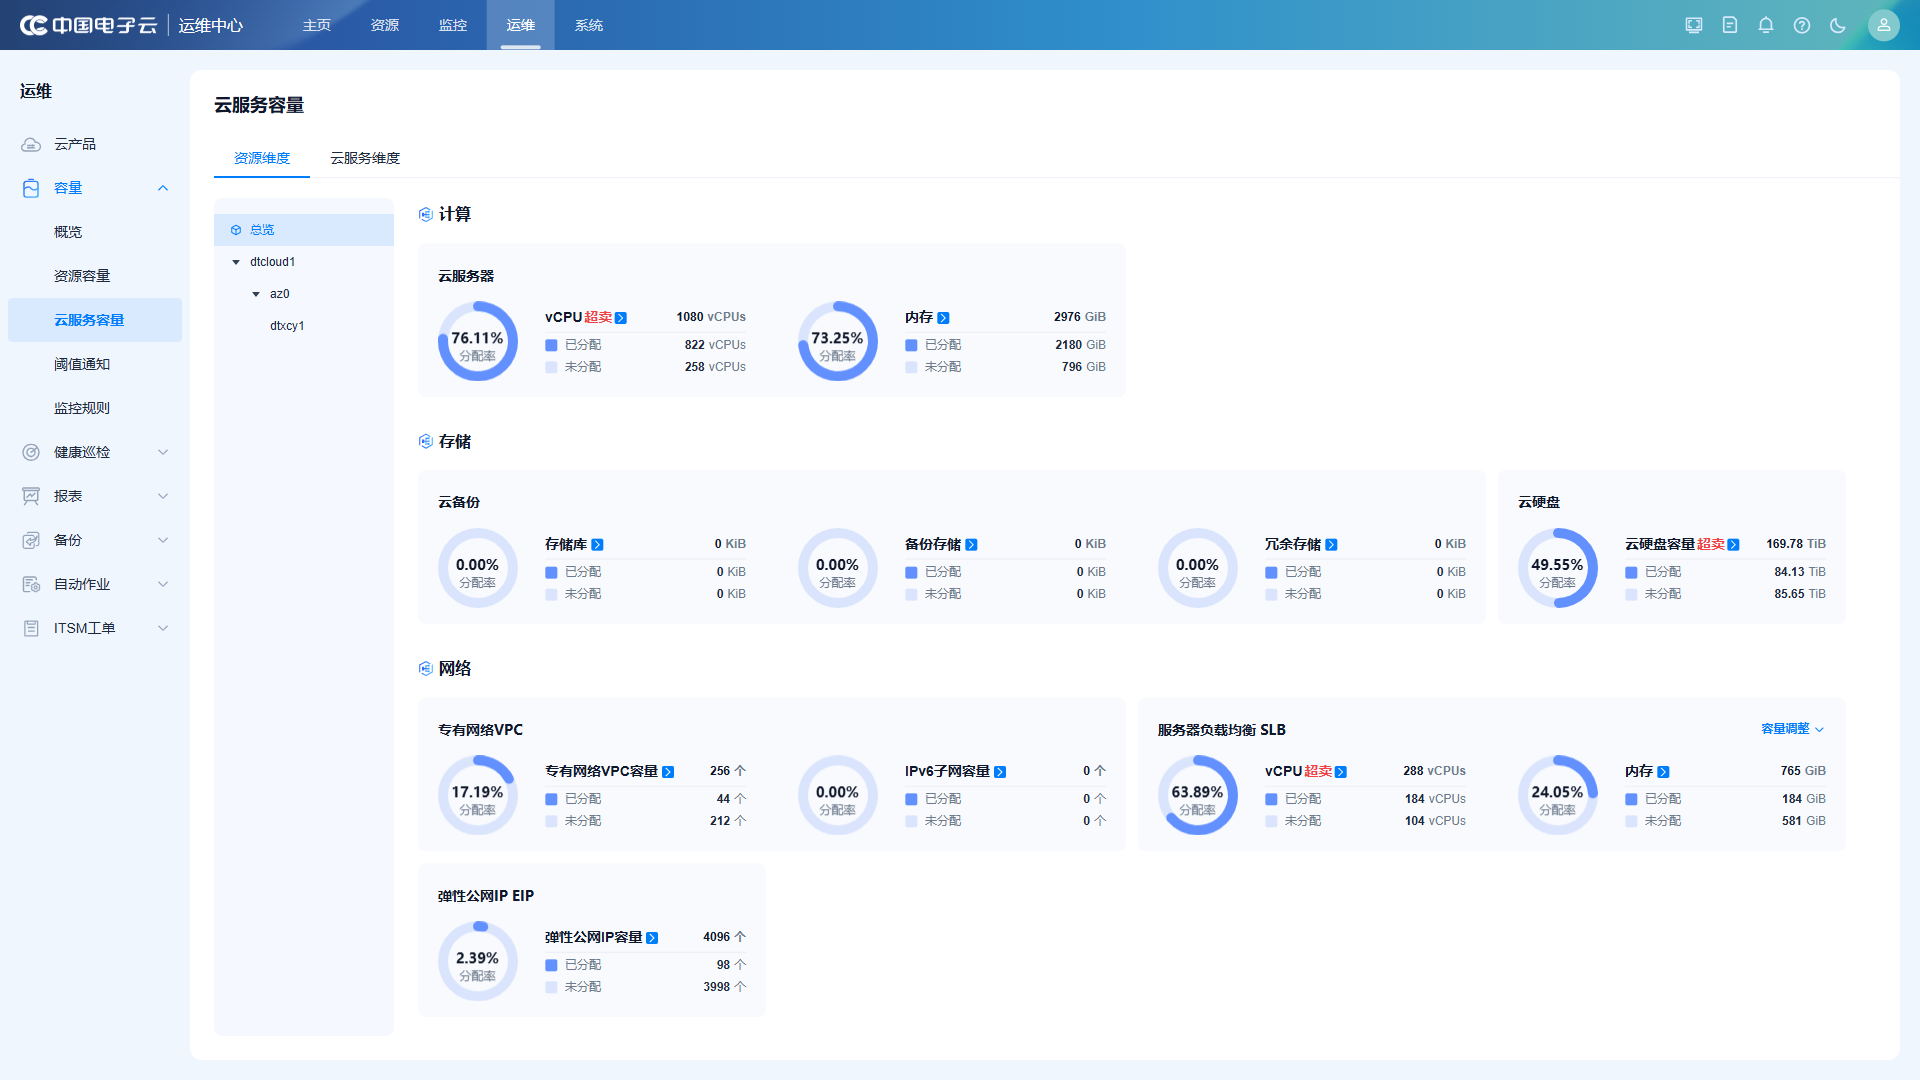
Task: Click the 已分配 legend swatch under vCPU 超卖 in 云服务器
Action: click(x=551, y=345)
